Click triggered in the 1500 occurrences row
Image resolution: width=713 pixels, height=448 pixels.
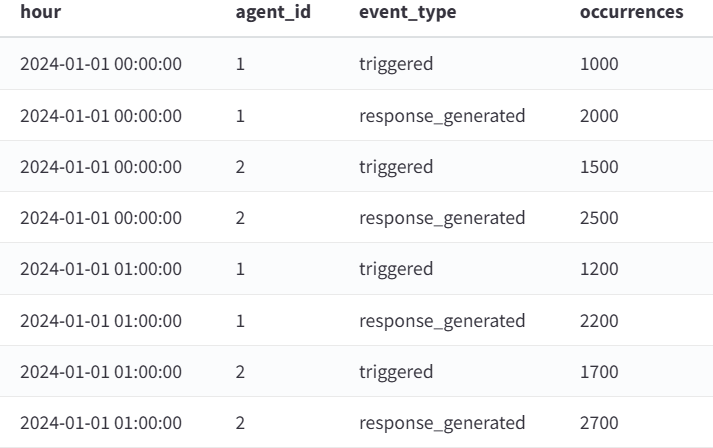pyautogui.click(x=396, y=167)
